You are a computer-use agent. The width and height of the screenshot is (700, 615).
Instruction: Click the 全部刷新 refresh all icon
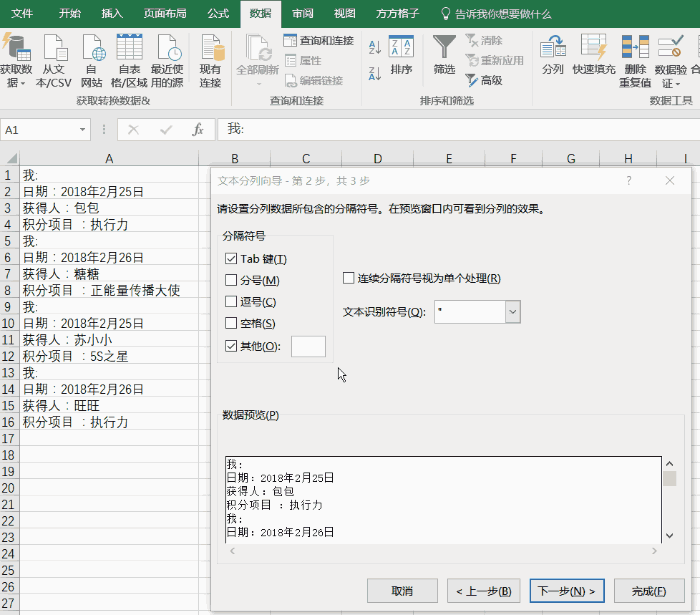click(257, 60)
